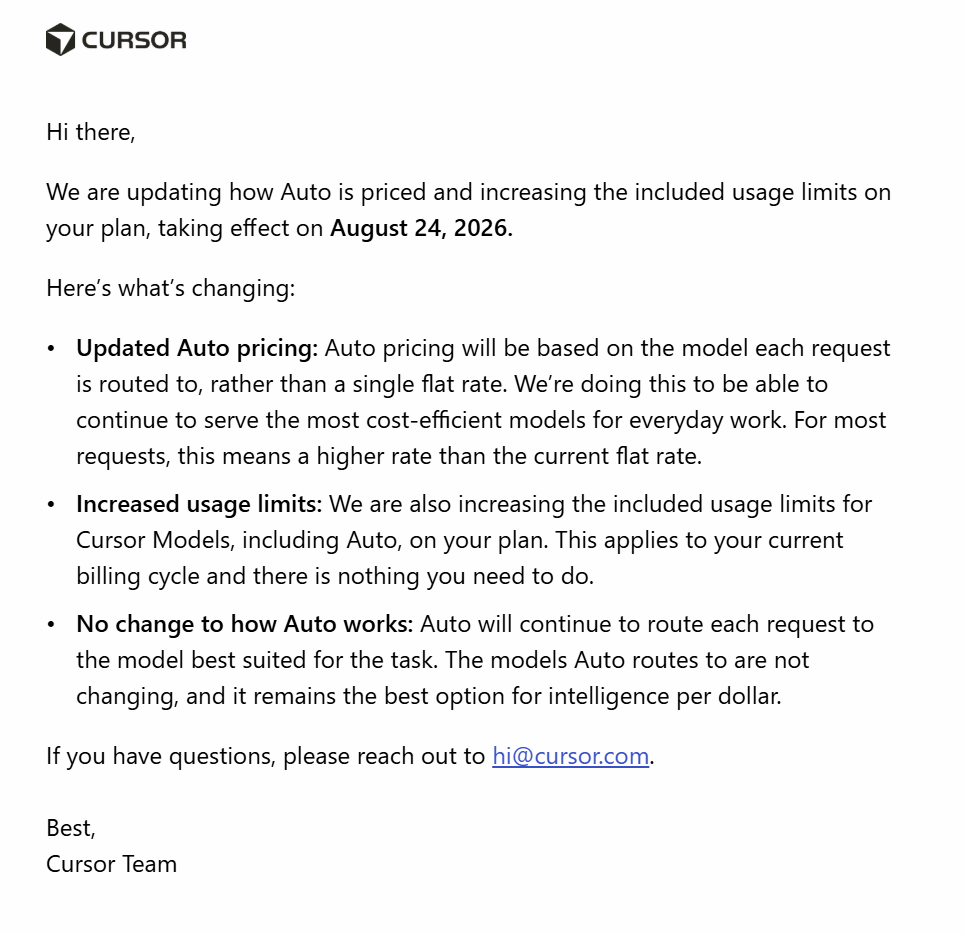The height and width of the screenshot is (934, 965).
Task: Click the bold date August 24, 2026
Action: 421,228
